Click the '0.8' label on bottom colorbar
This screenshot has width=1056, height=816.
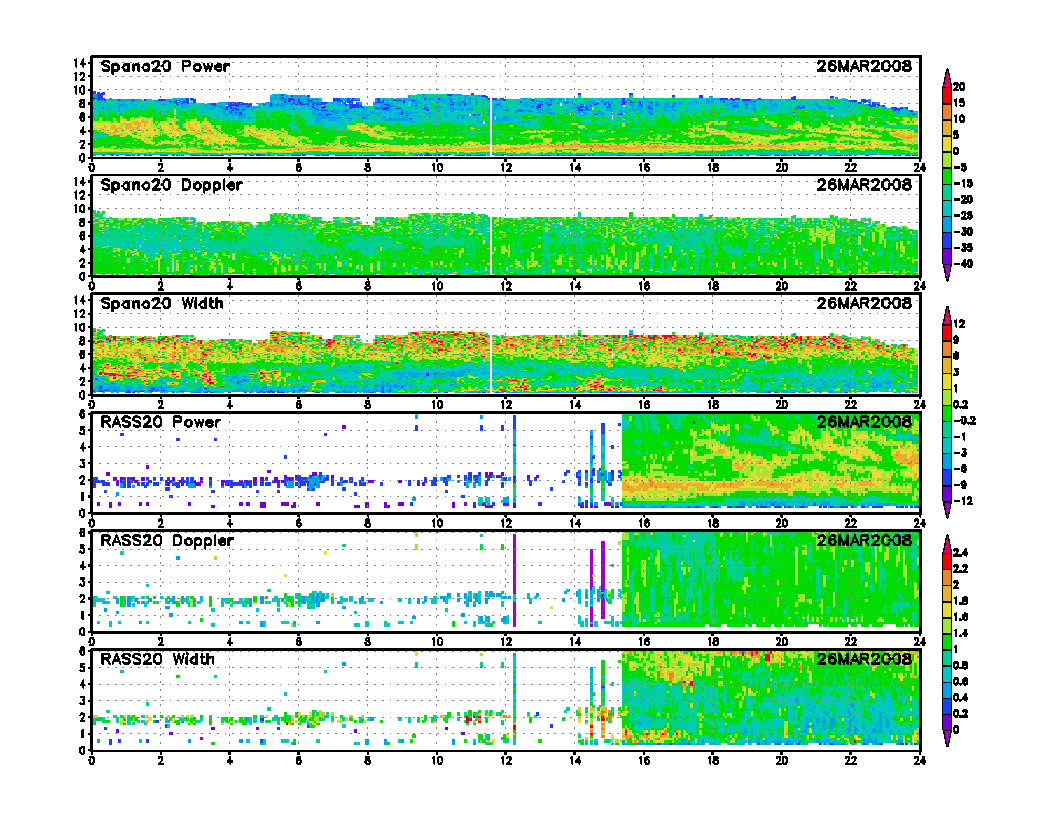(960, 665)
